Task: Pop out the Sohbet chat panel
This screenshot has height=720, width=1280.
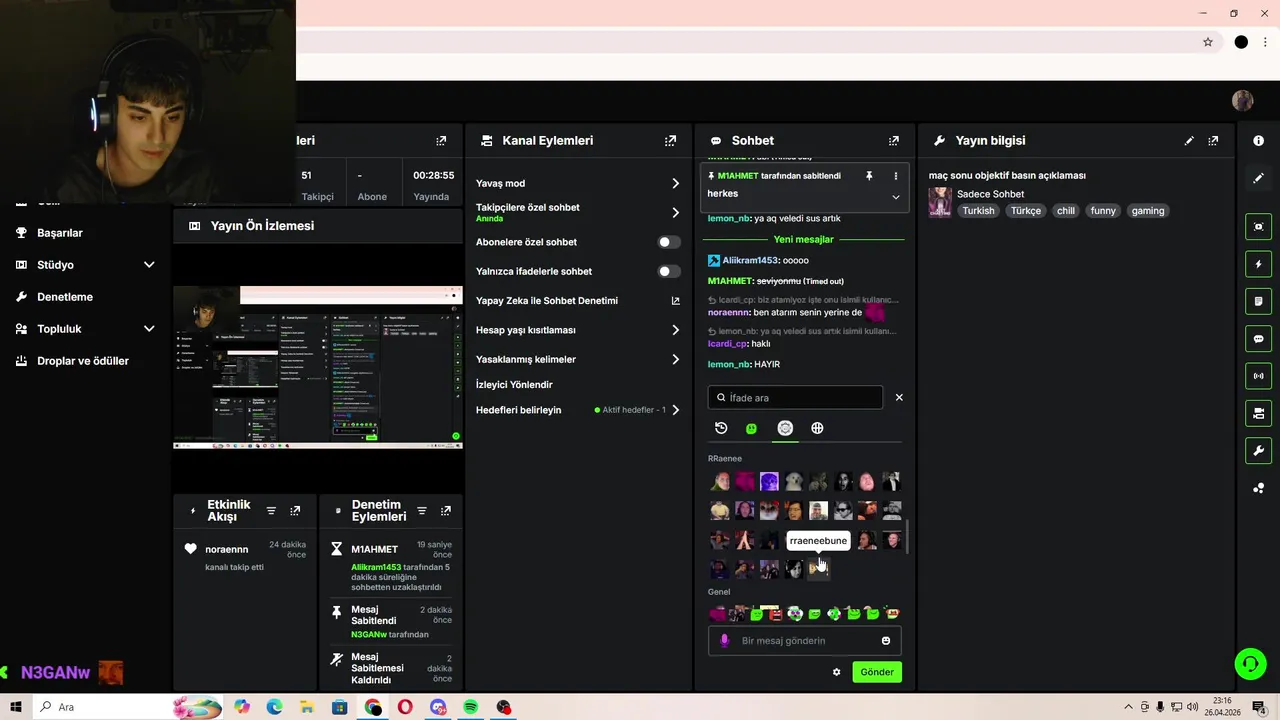Action: point(894,141)
